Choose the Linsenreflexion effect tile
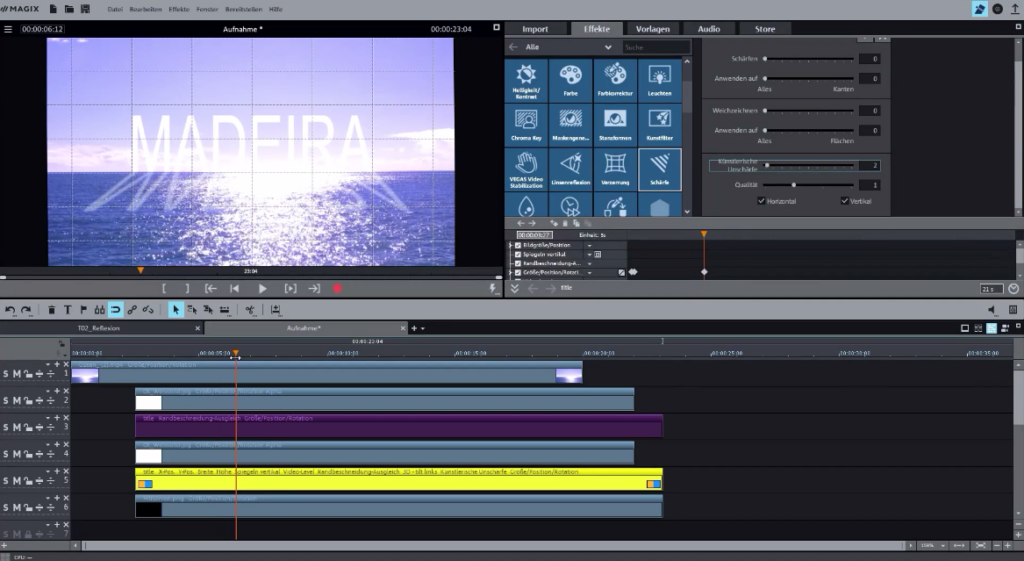The image size is (1024, 561). (x=571, y=169)
